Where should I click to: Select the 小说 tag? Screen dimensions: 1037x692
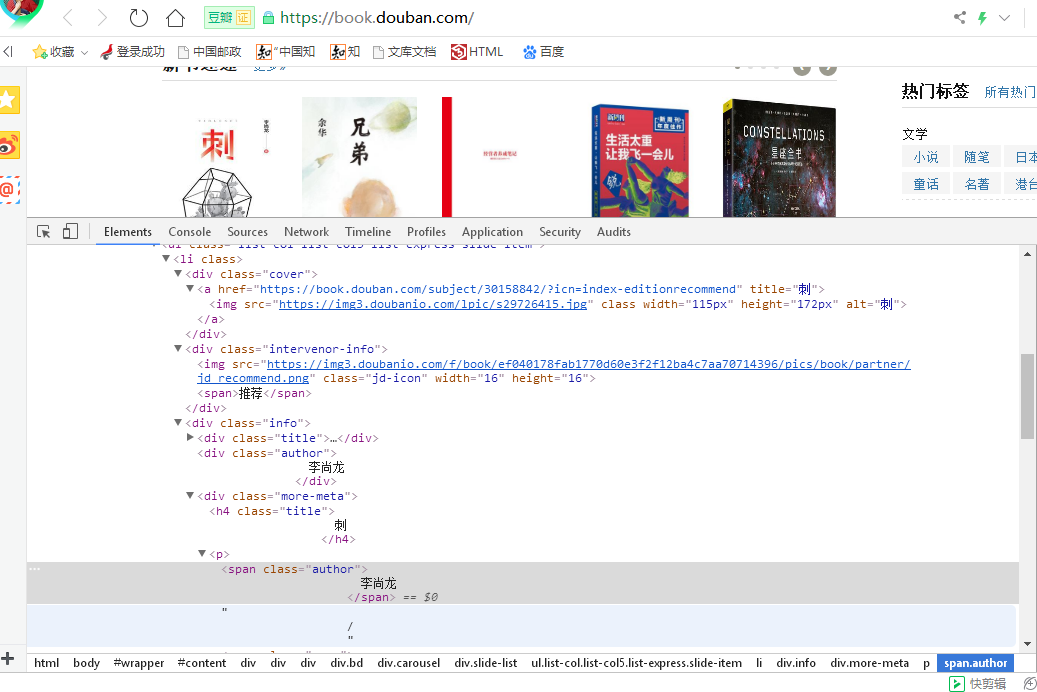tap(926, 157)
